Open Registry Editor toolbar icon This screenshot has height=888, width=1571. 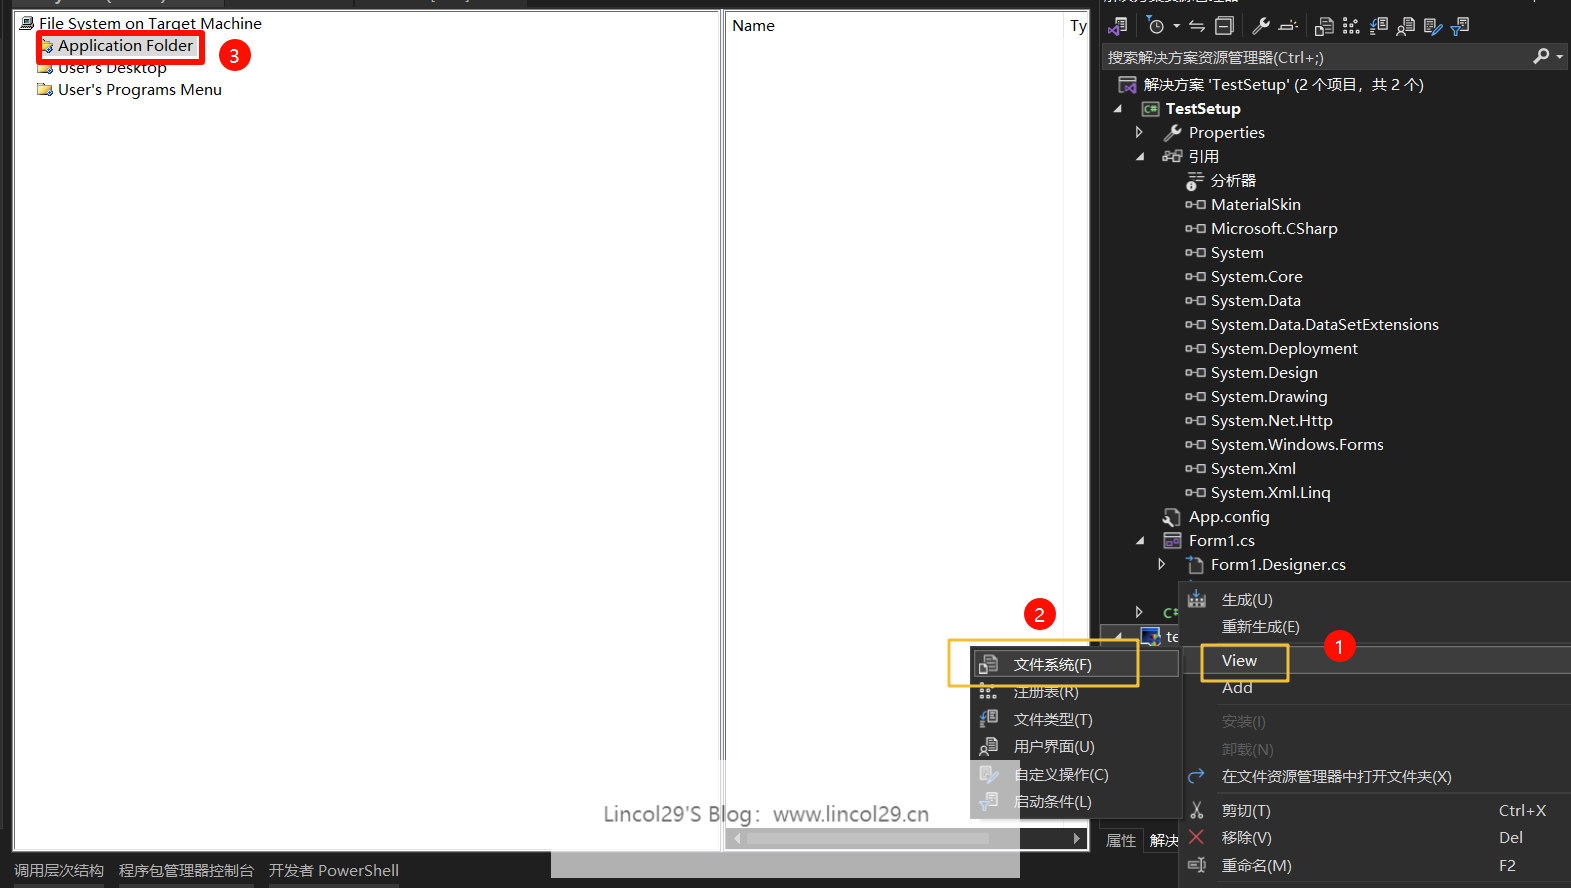[x=1351, y=26]
